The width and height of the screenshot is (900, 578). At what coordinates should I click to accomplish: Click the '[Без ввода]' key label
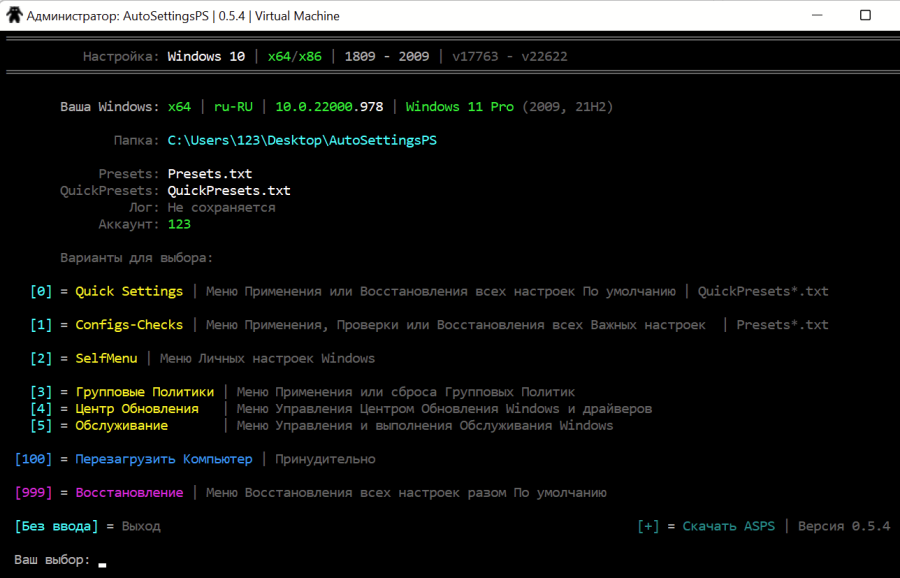coord(56,526)
